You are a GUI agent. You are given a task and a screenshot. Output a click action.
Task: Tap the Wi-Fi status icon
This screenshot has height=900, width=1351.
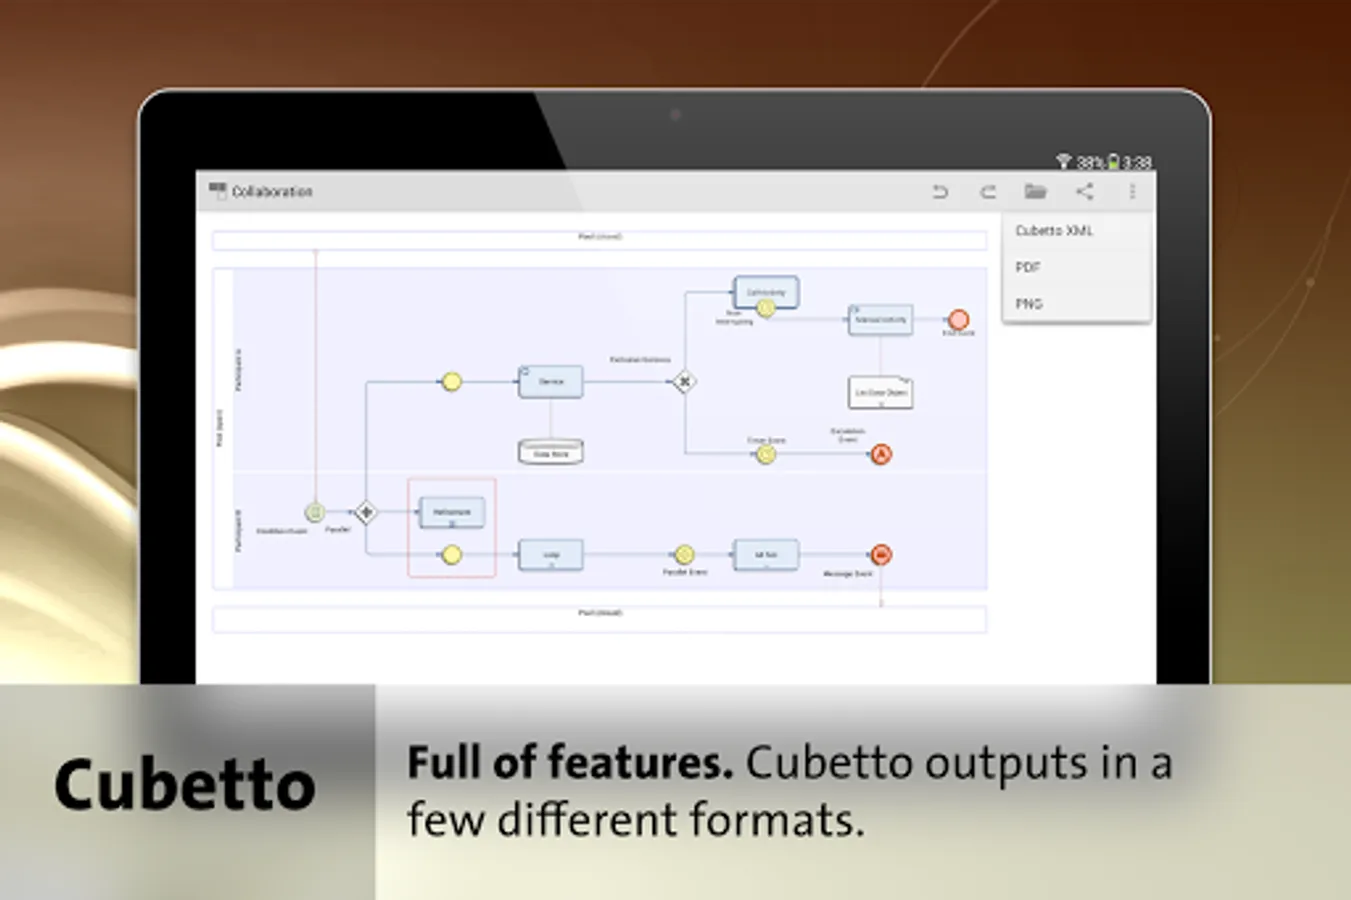tap(1063, 161)
